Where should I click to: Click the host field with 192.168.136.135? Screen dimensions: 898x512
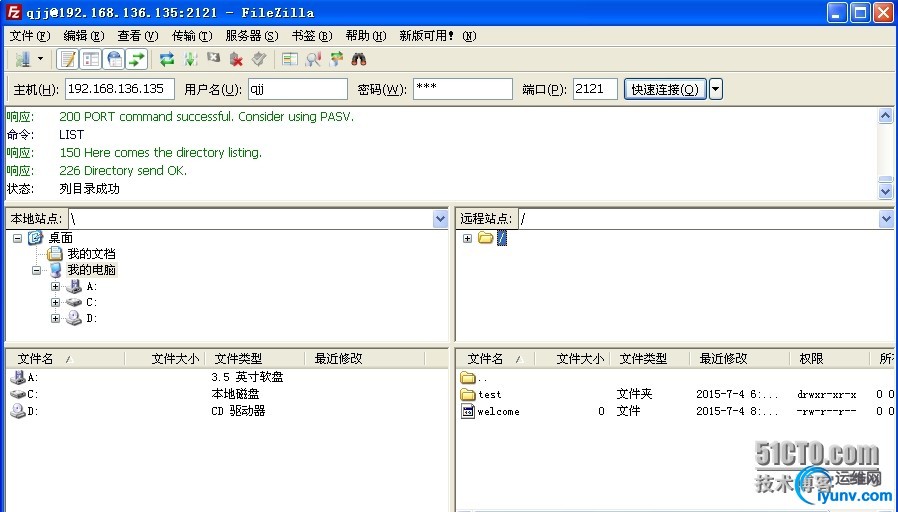[x=120, y=89]
